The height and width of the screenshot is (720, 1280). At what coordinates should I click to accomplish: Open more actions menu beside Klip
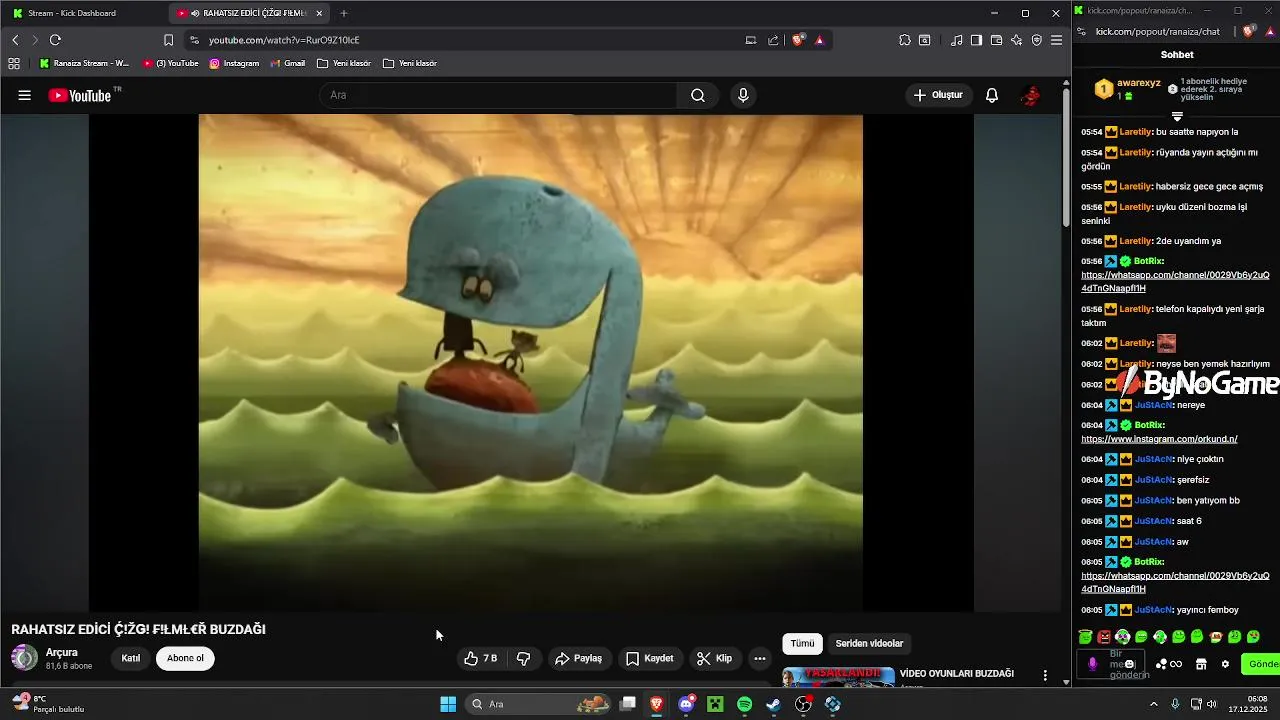(x=760, y=658)
